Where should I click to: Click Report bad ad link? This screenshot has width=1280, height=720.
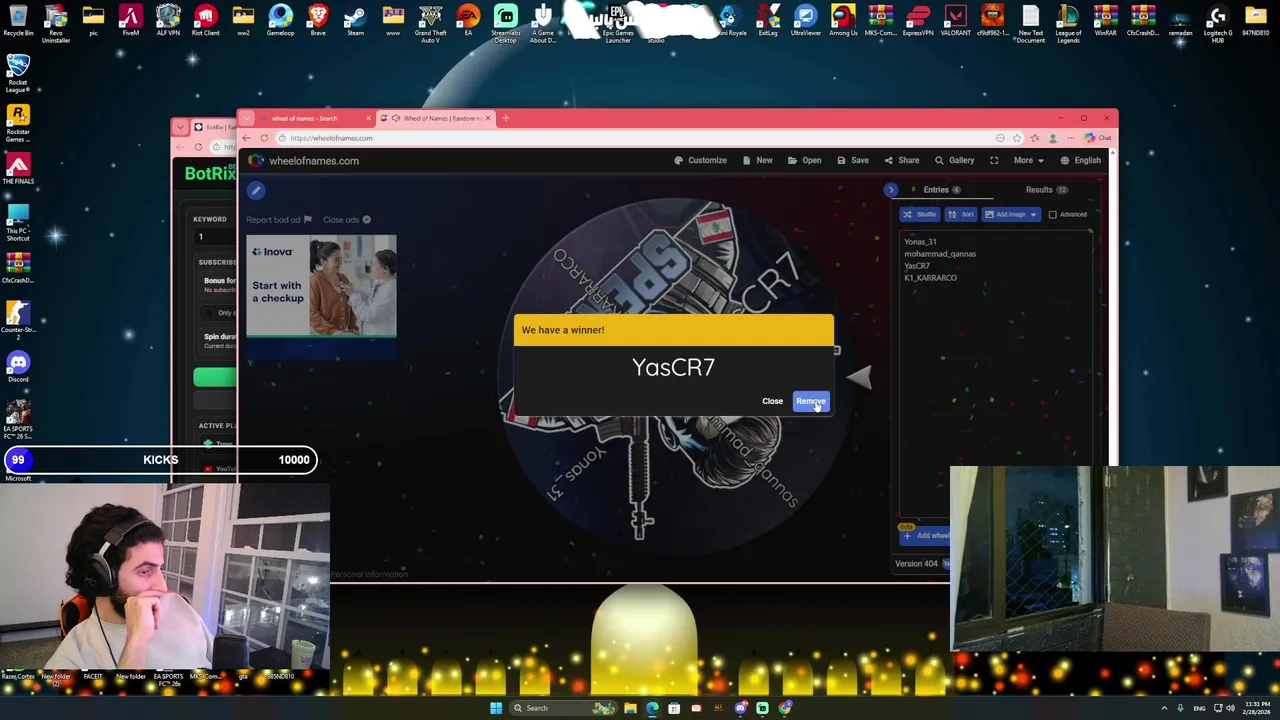pos(279,220)
